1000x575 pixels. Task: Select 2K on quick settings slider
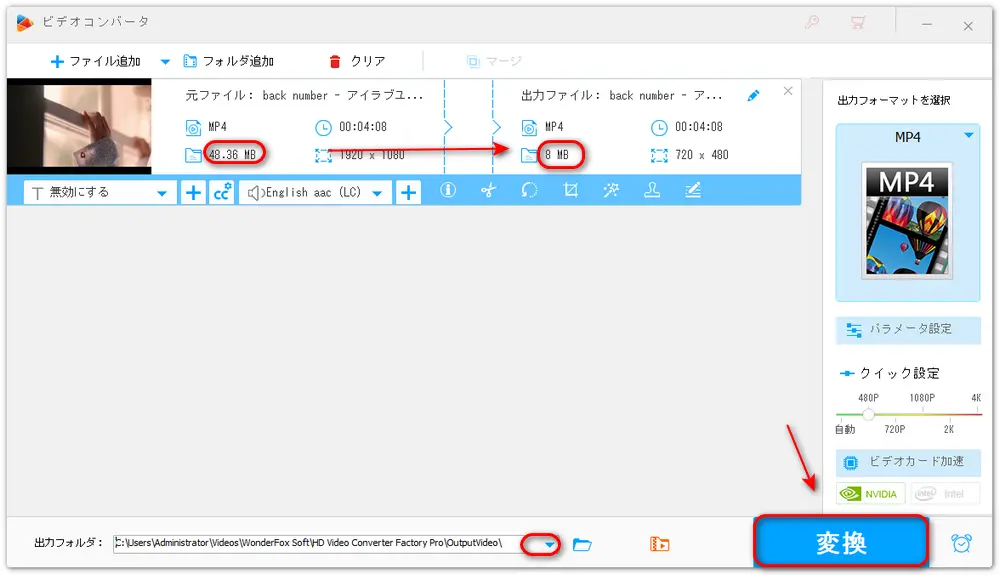pos(948,430)
